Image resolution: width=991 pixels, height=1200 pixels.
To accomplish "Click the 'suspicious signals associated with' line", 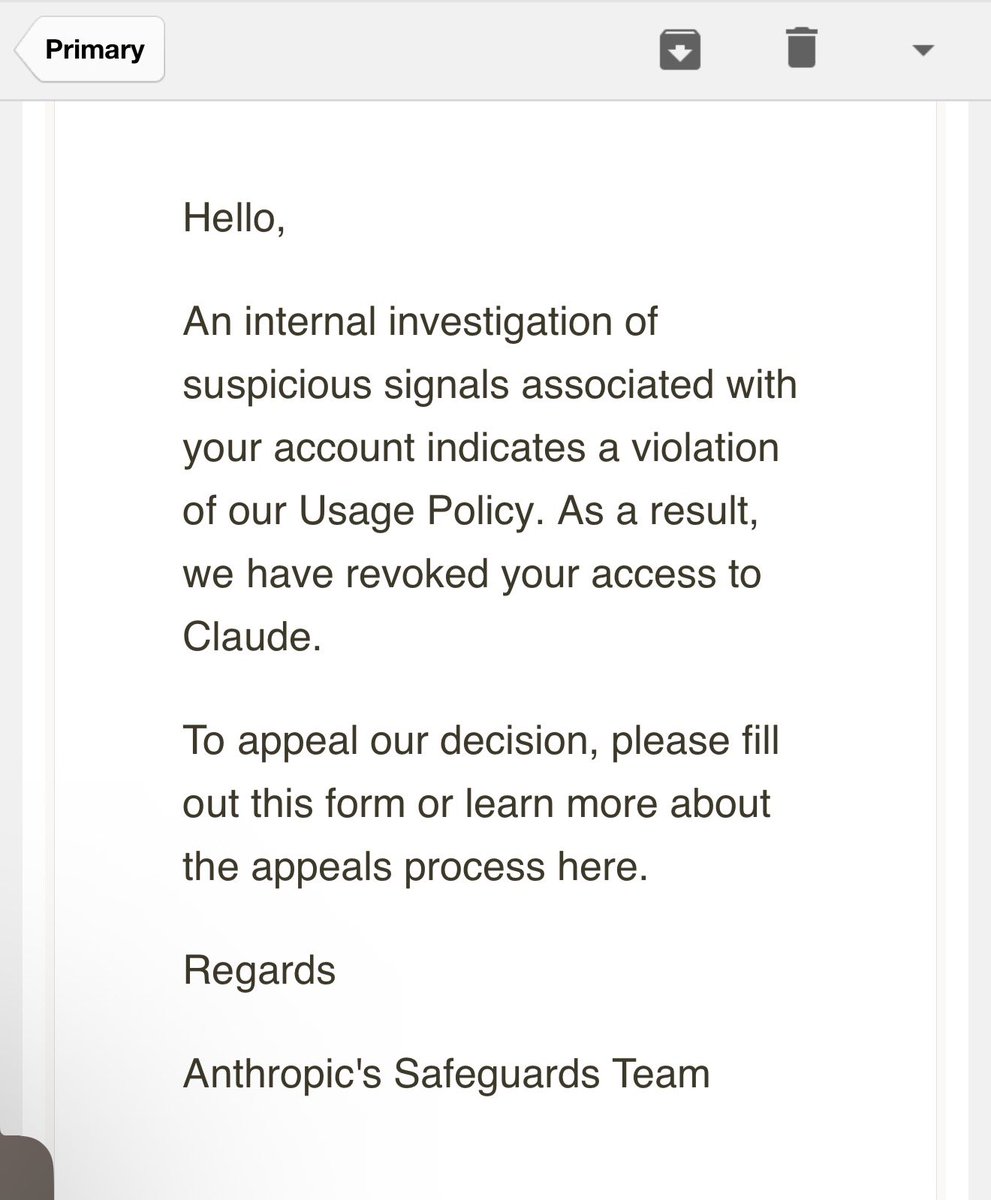I will [489, 385].
